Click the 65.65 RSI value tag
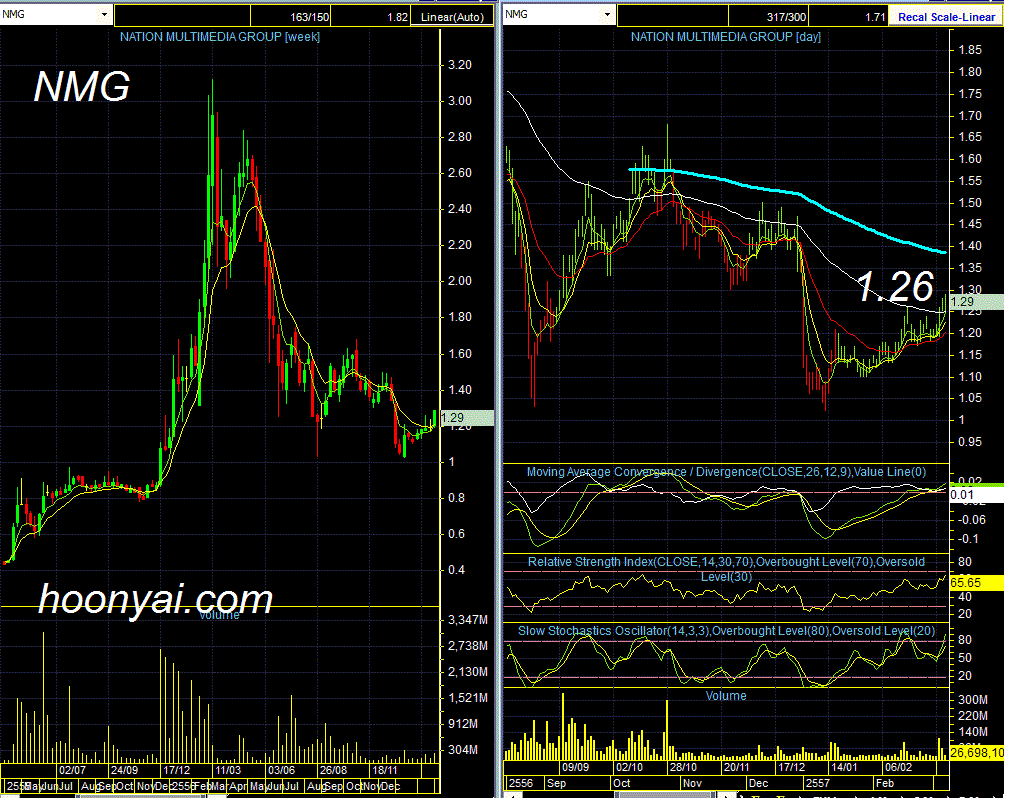This screenshot has width=1011, height=798. coord(976,583)
